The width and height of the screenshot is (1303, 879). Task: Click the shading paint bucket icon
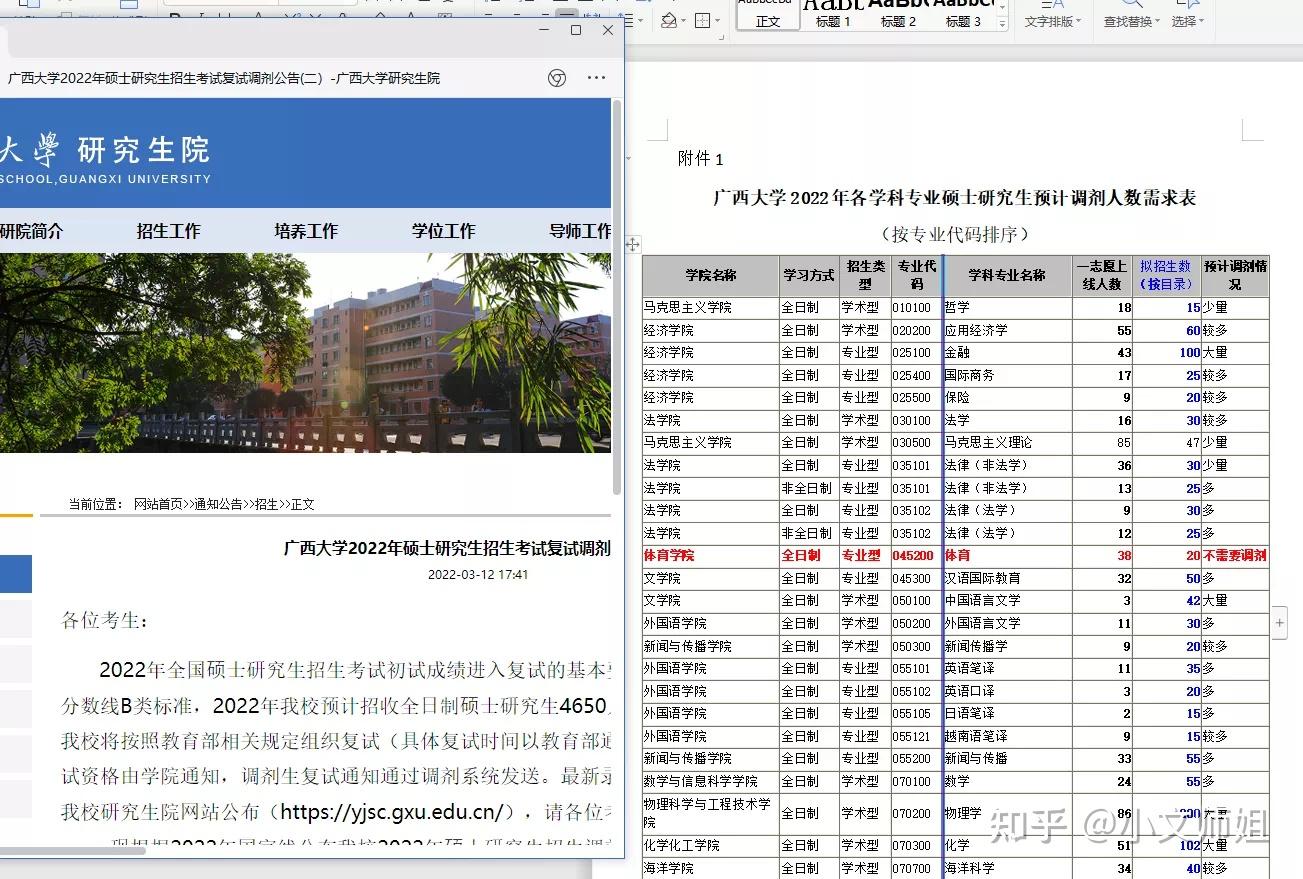click(x=669, y=20)
